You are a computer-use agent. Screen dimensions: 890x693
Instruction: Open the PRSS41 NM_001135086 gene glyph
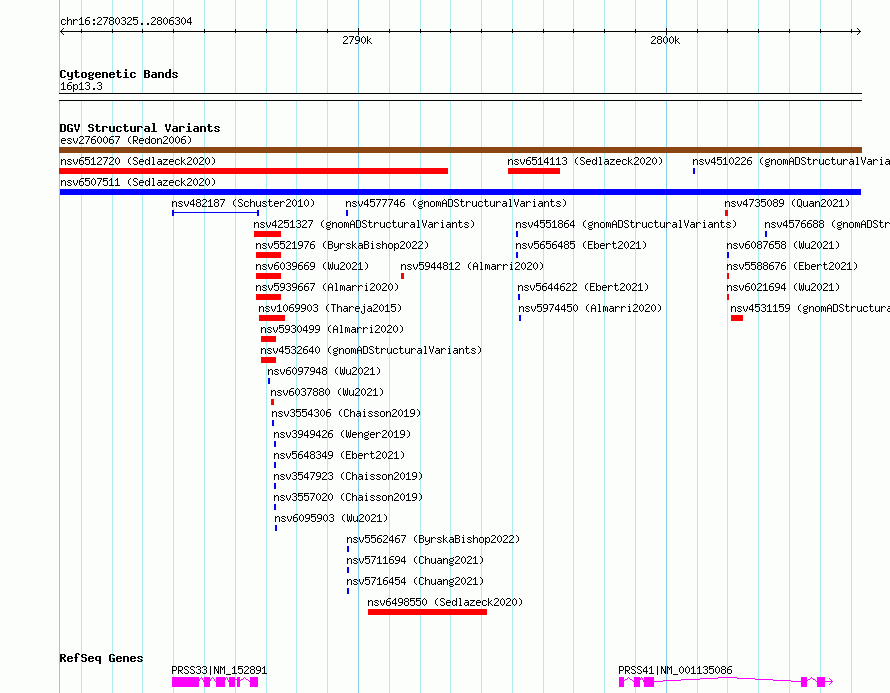[x=725, y=682]
